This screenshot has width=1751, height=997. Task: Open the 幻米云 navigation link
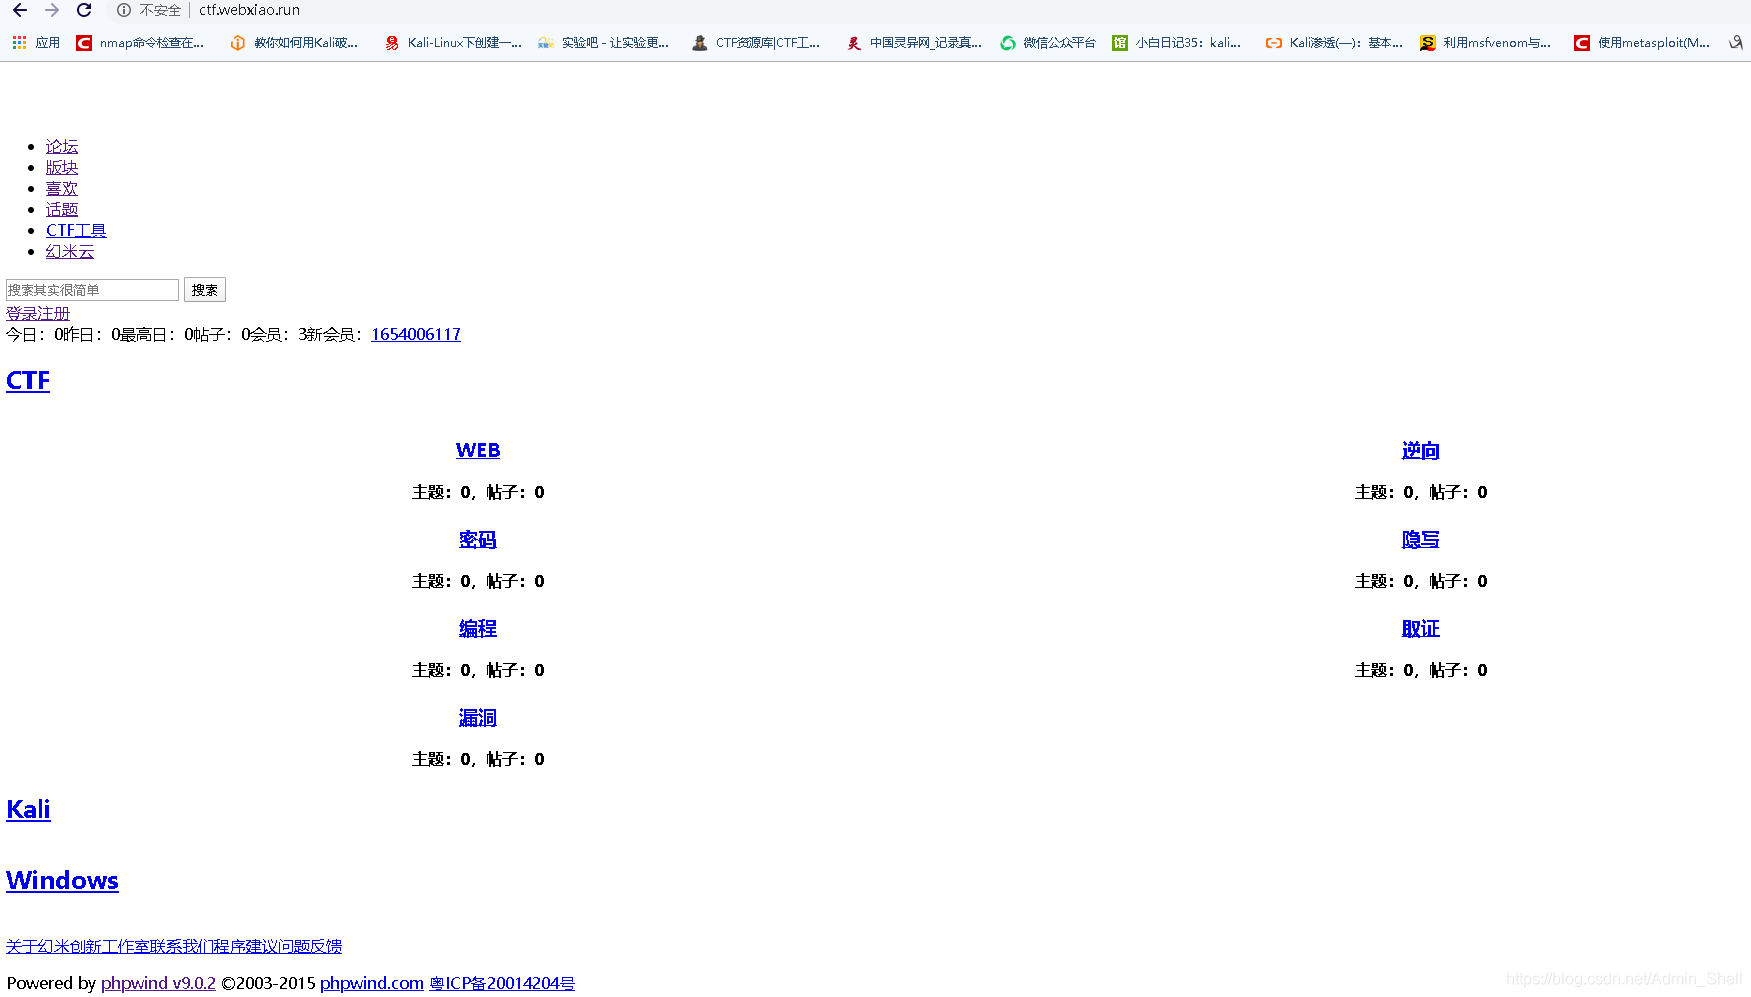[x=70, y=252]
